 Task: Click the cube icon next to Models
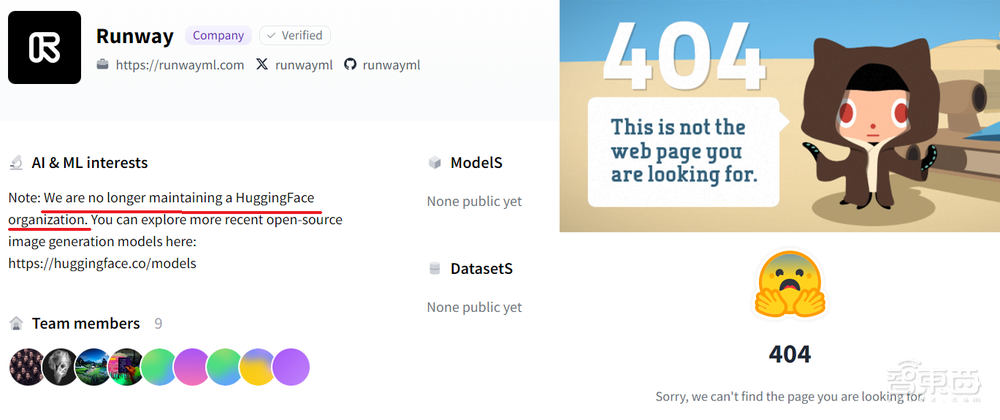[x=434, y=163]
